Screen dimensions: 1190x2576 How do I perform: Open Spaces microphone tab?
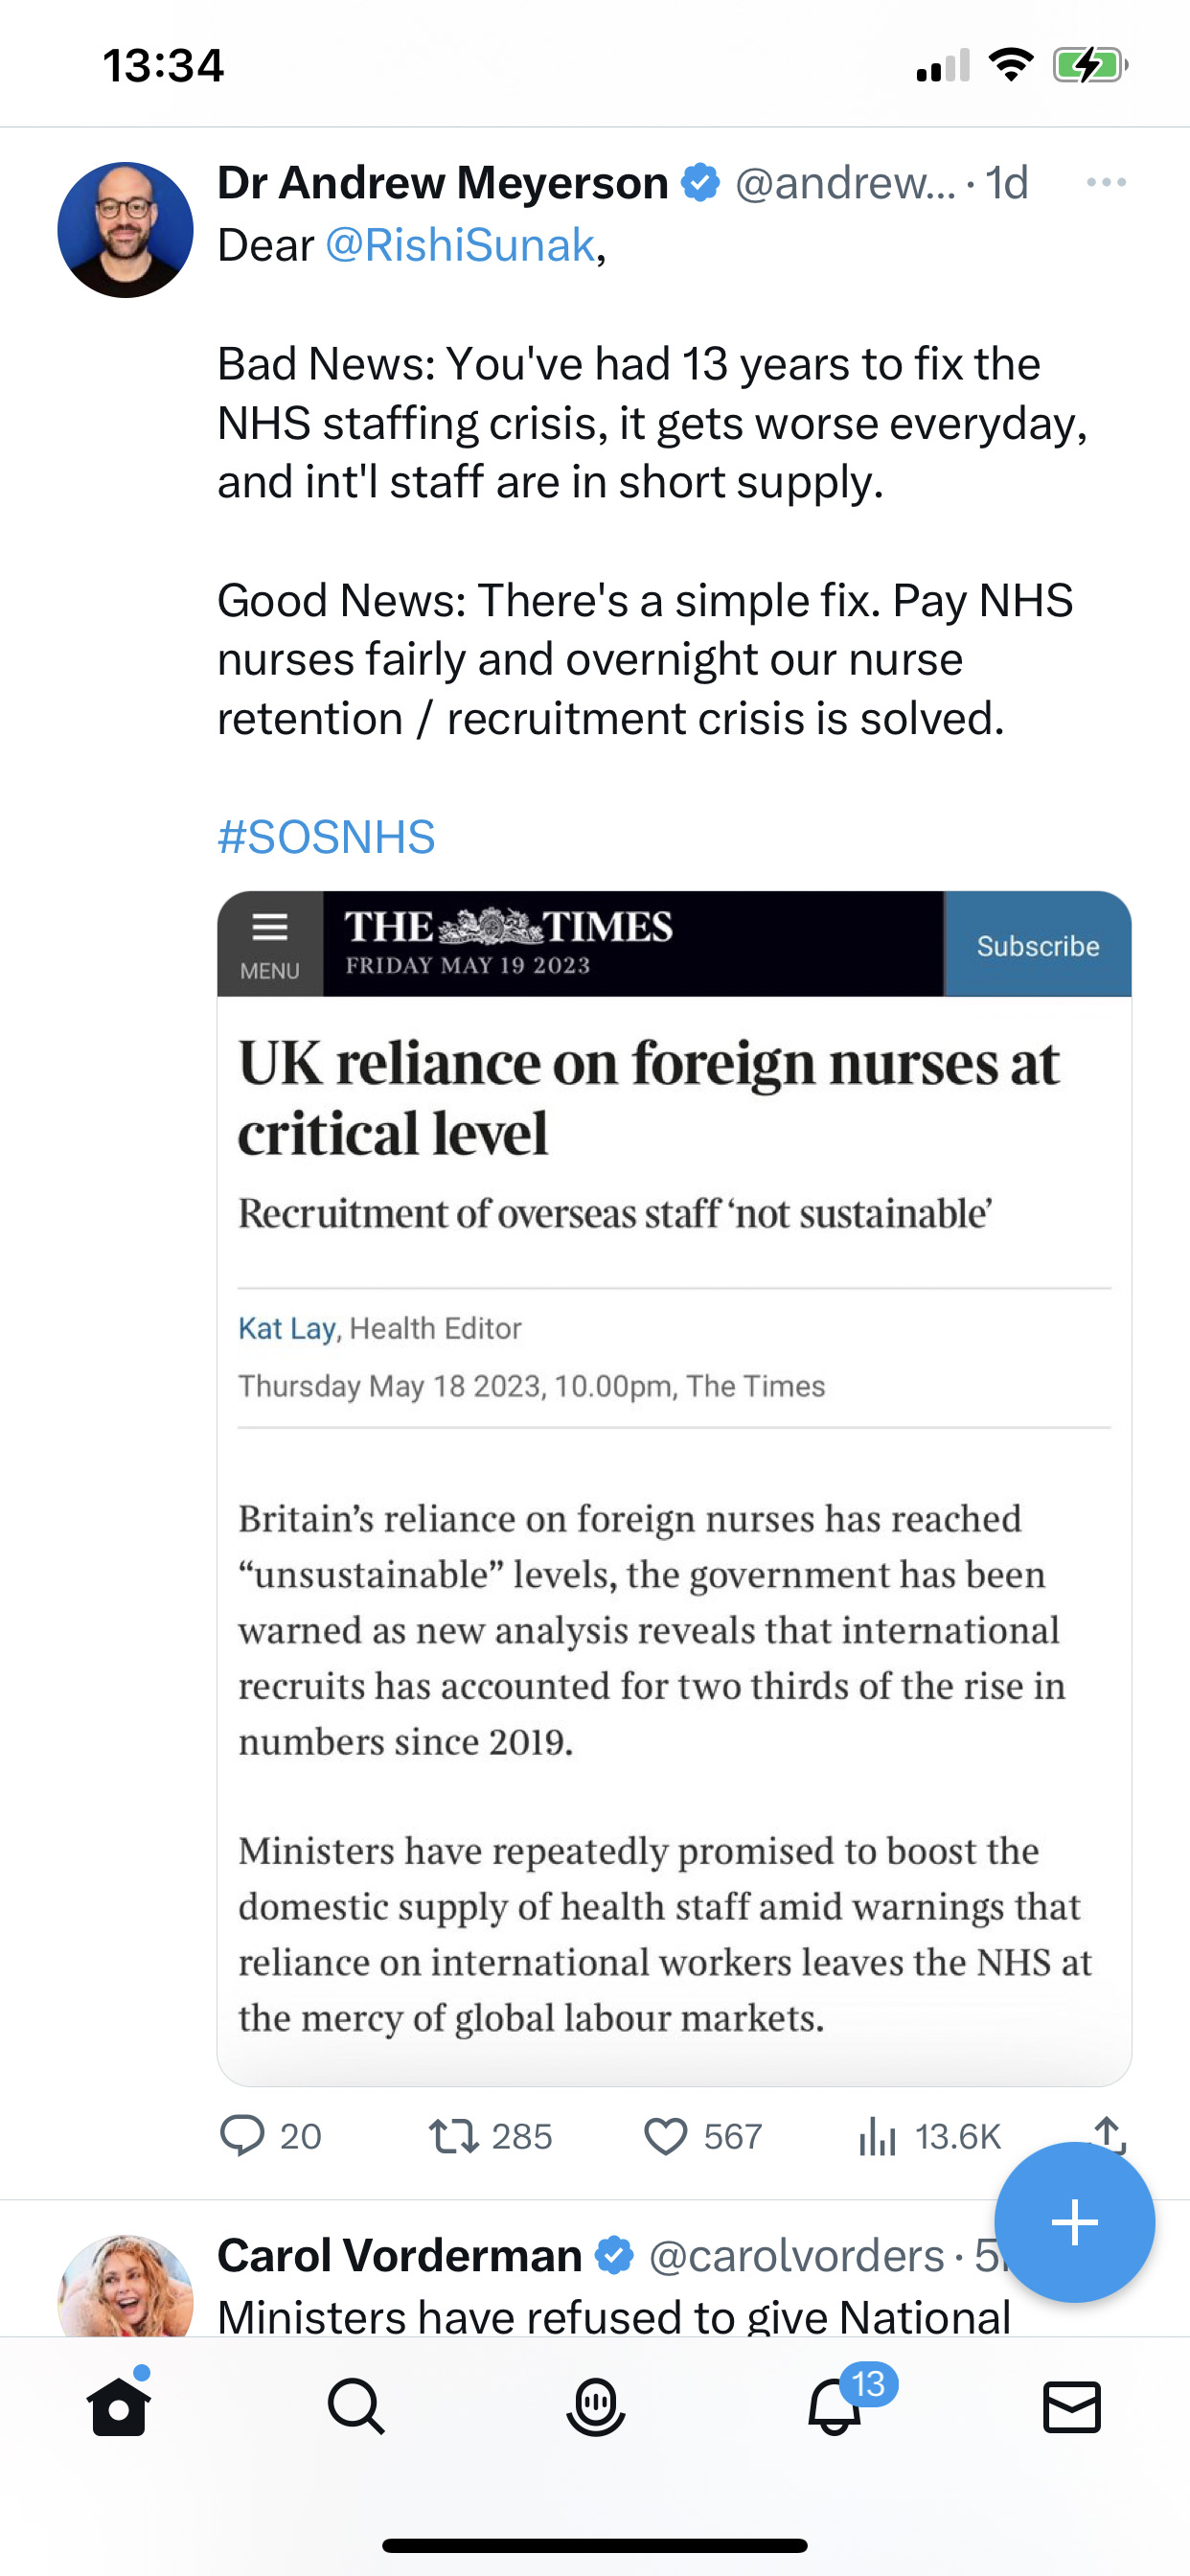point(595,2405)
